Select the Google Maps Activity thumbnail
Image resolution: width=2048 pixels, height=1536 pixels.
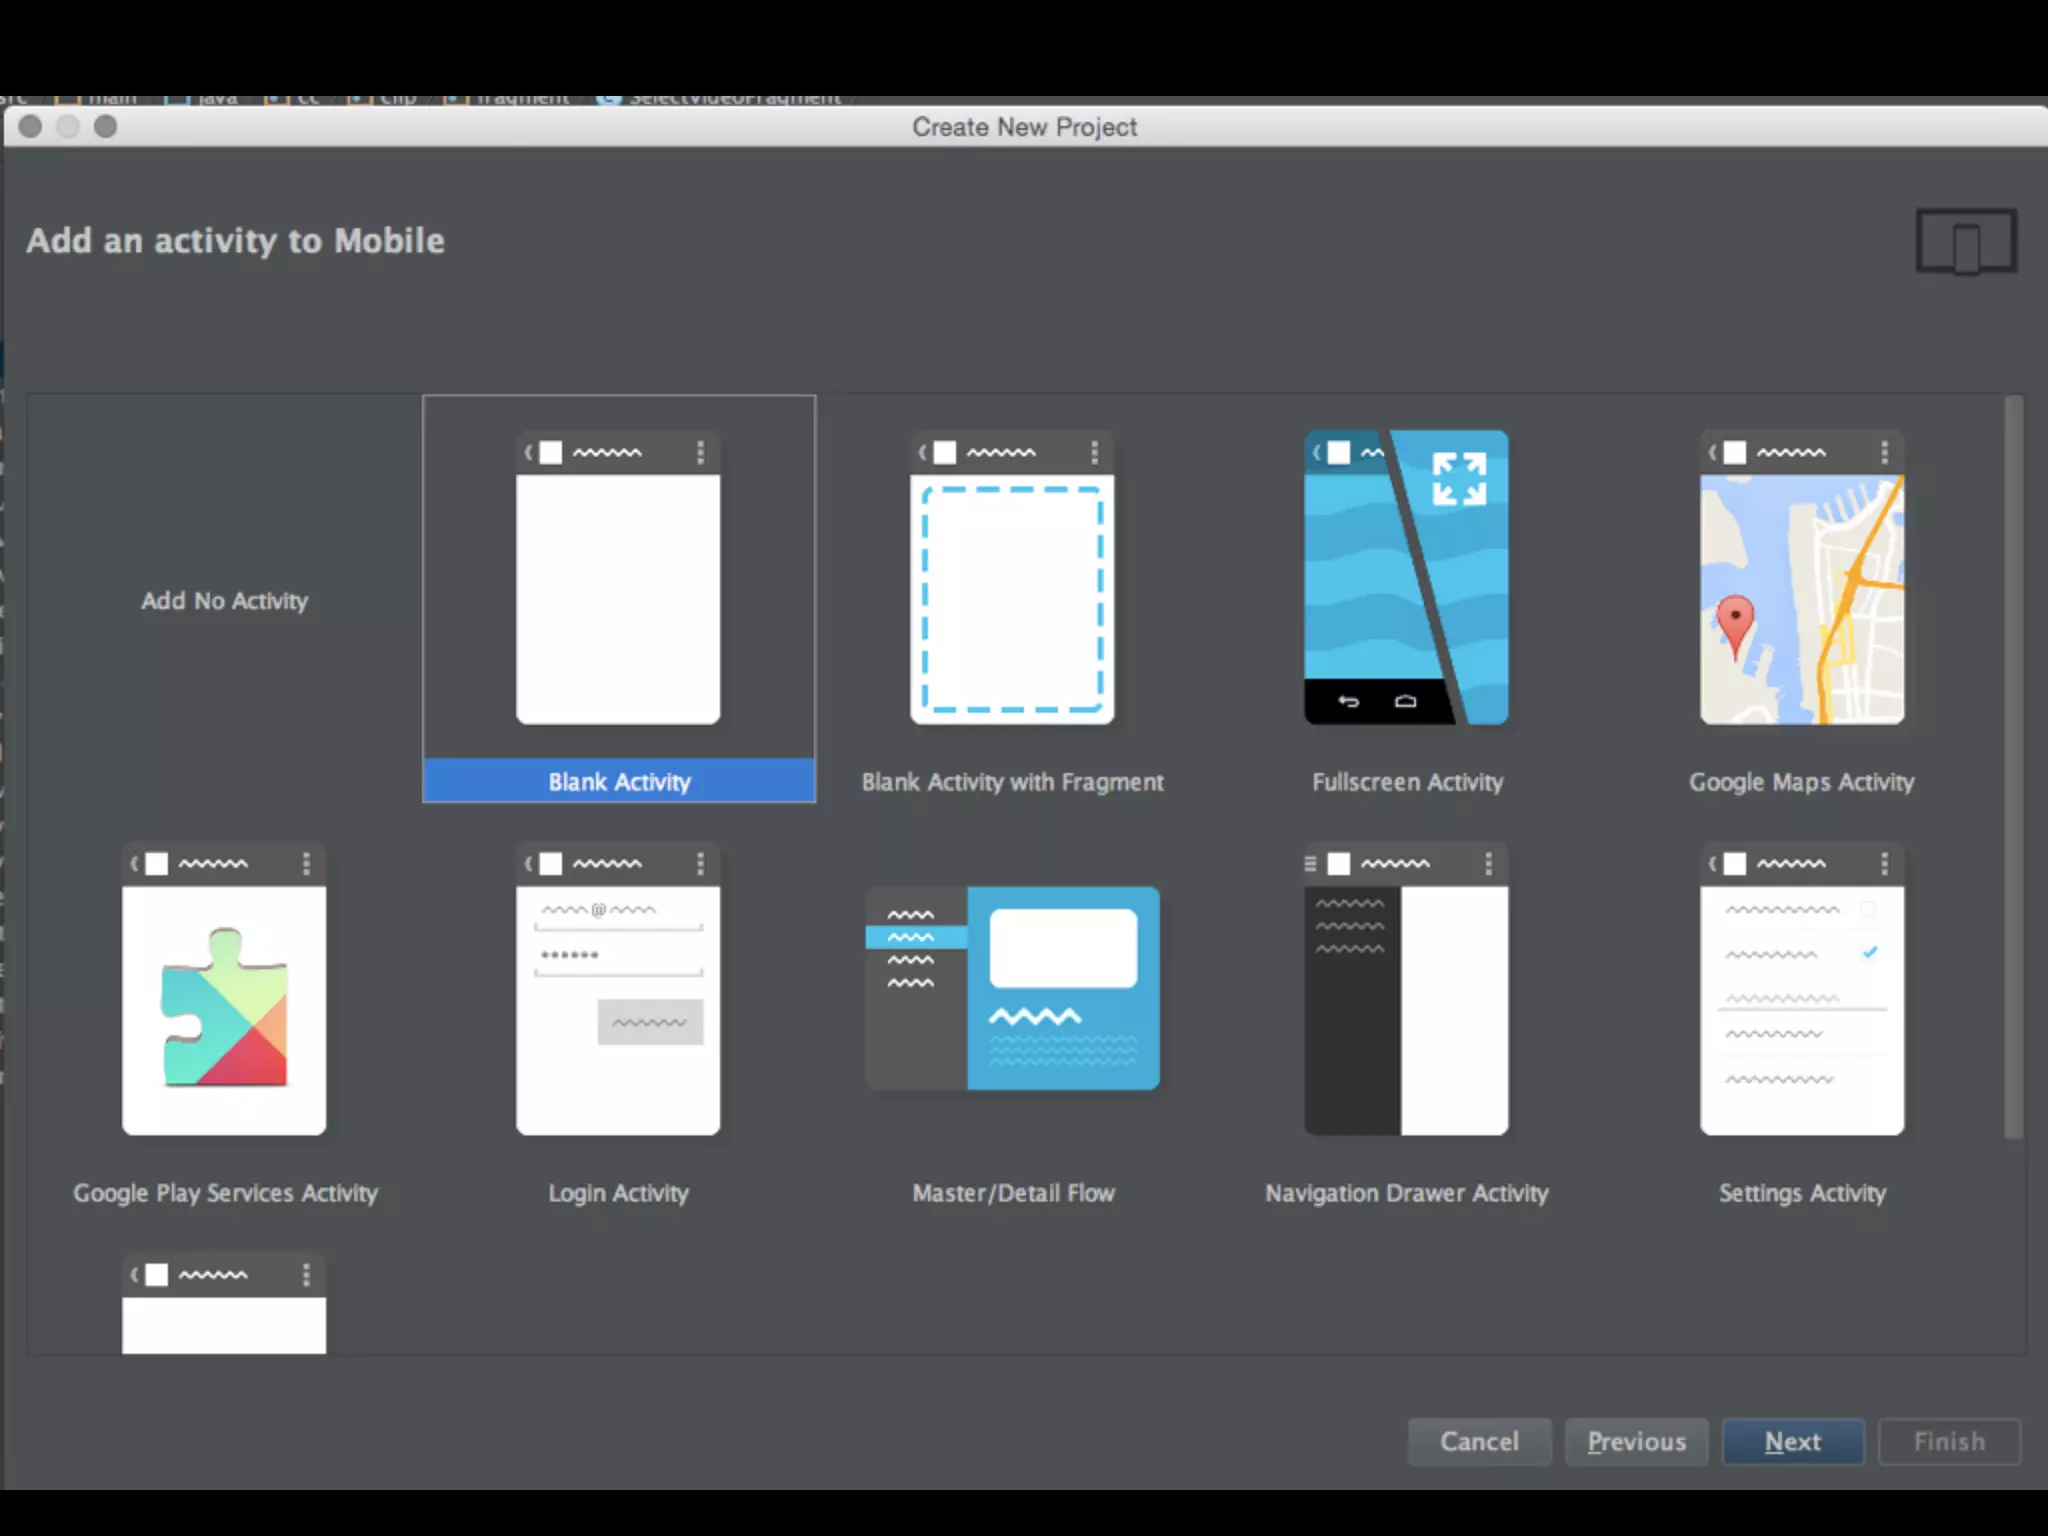pyautogui.click(x=1802, y=578)
